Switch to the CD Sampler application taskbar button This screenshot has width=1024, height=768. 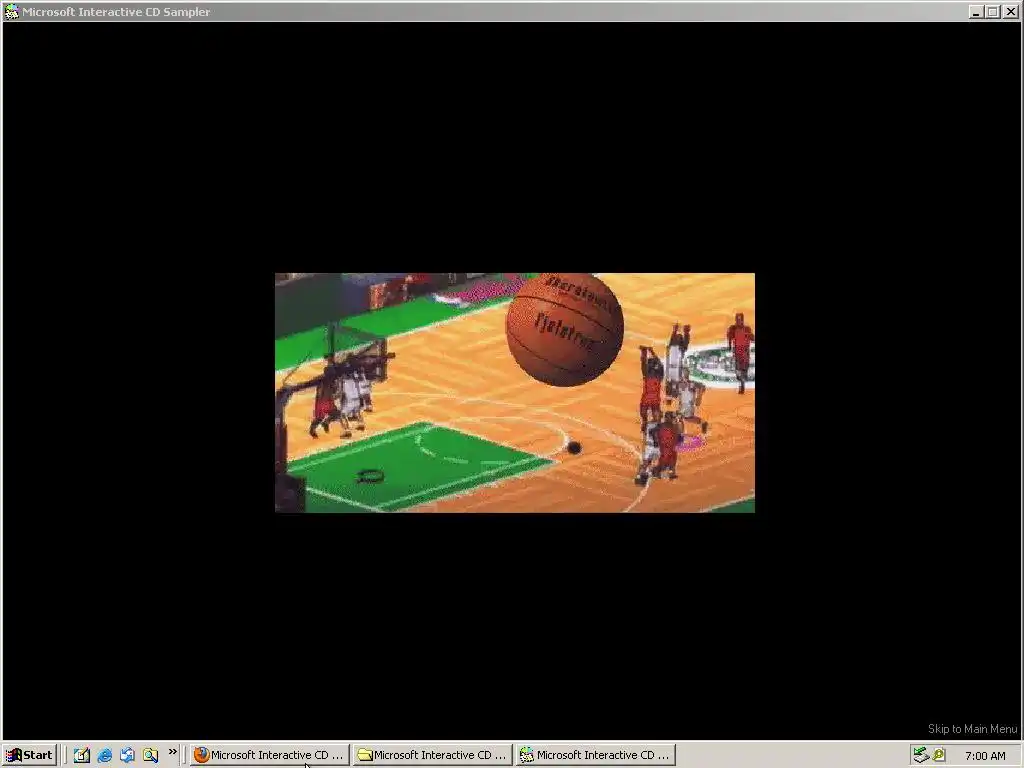coord(596,755)
